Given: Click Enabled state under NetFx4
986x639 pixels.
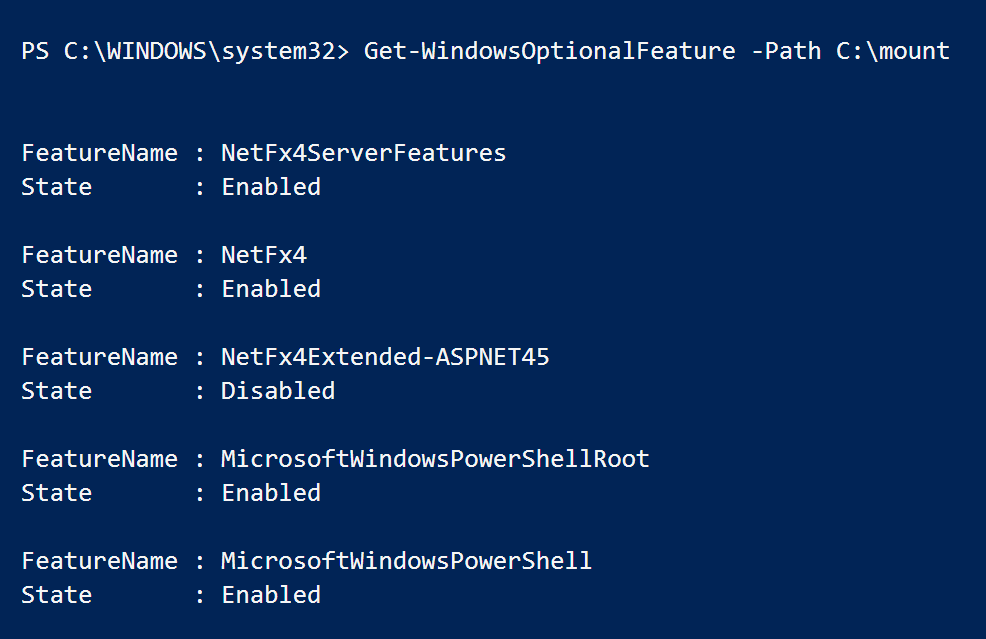Looking at the screenshot, I should click(271, 289).
